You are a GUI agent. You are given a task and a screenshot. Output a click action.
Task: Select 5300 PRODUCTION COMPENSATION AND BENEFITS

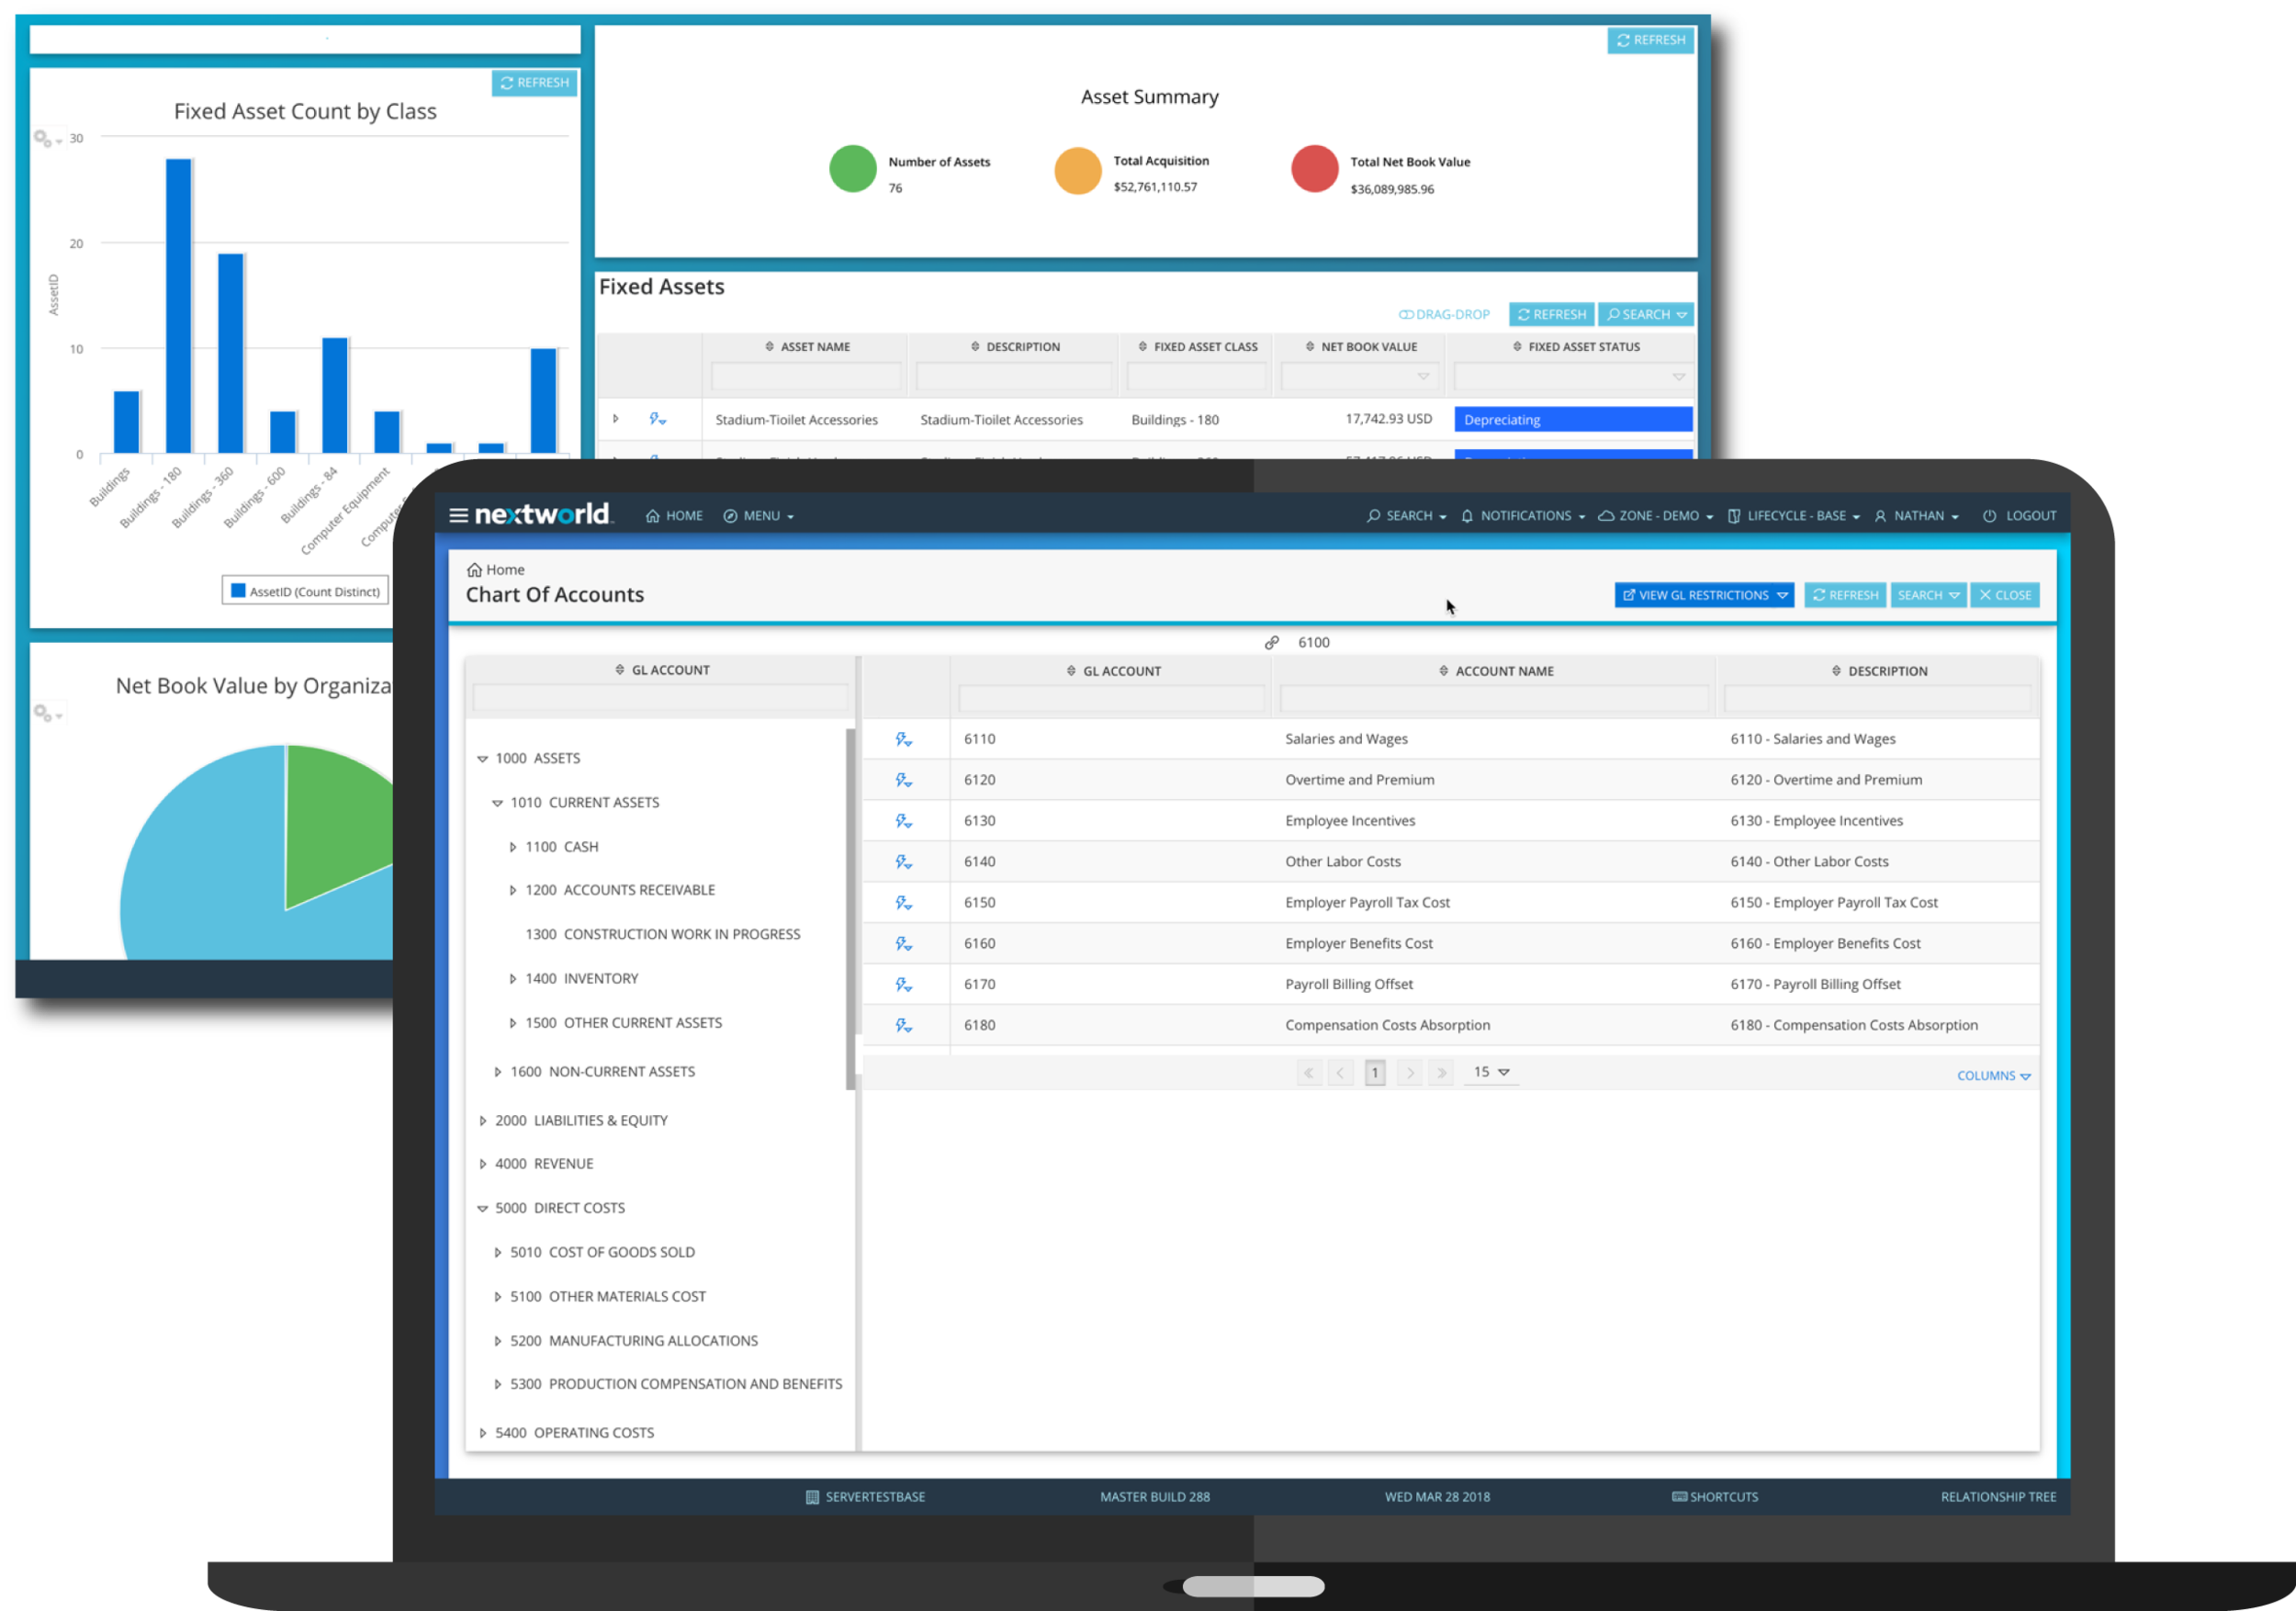(676, 1384)
